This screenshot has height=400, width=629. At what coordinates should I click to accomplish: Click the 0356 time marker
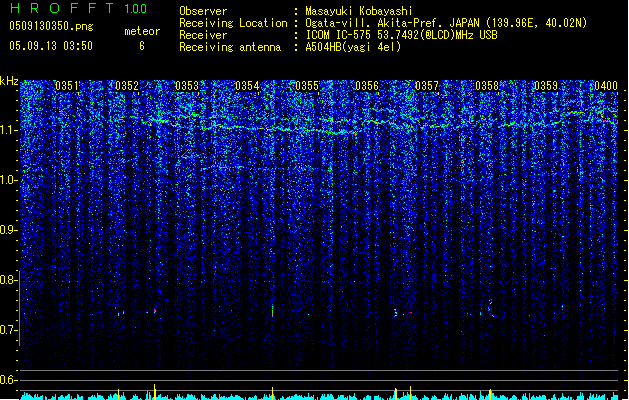(367, 85)
